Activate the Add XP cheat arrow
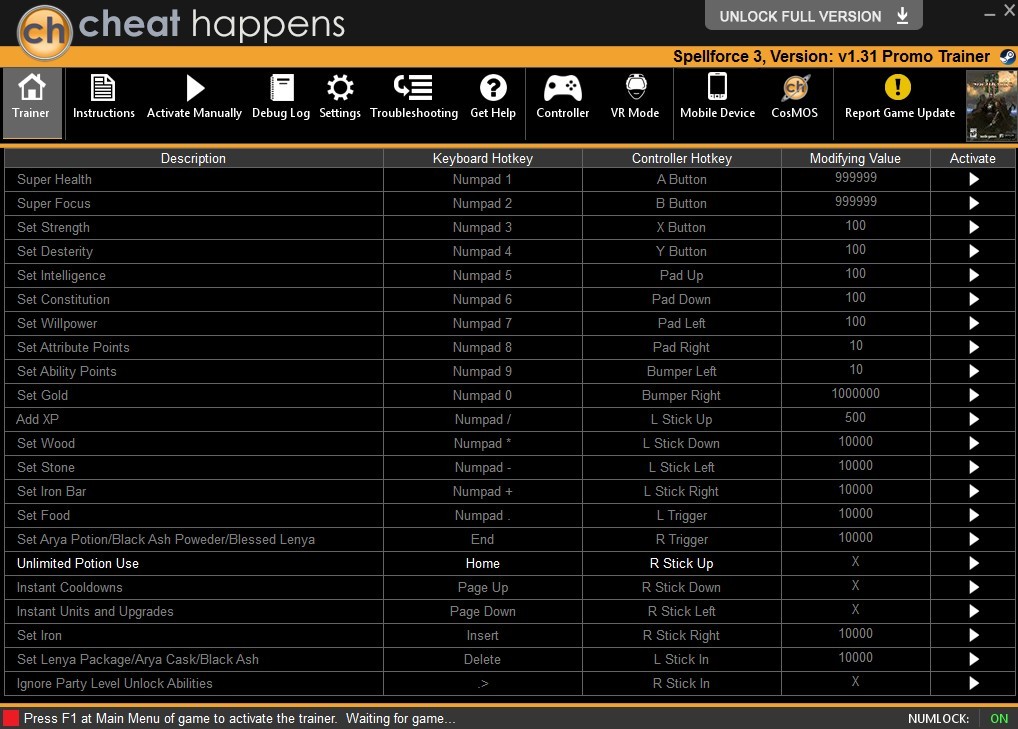Viewport: 1018px width, 729px height. point(973,419)
